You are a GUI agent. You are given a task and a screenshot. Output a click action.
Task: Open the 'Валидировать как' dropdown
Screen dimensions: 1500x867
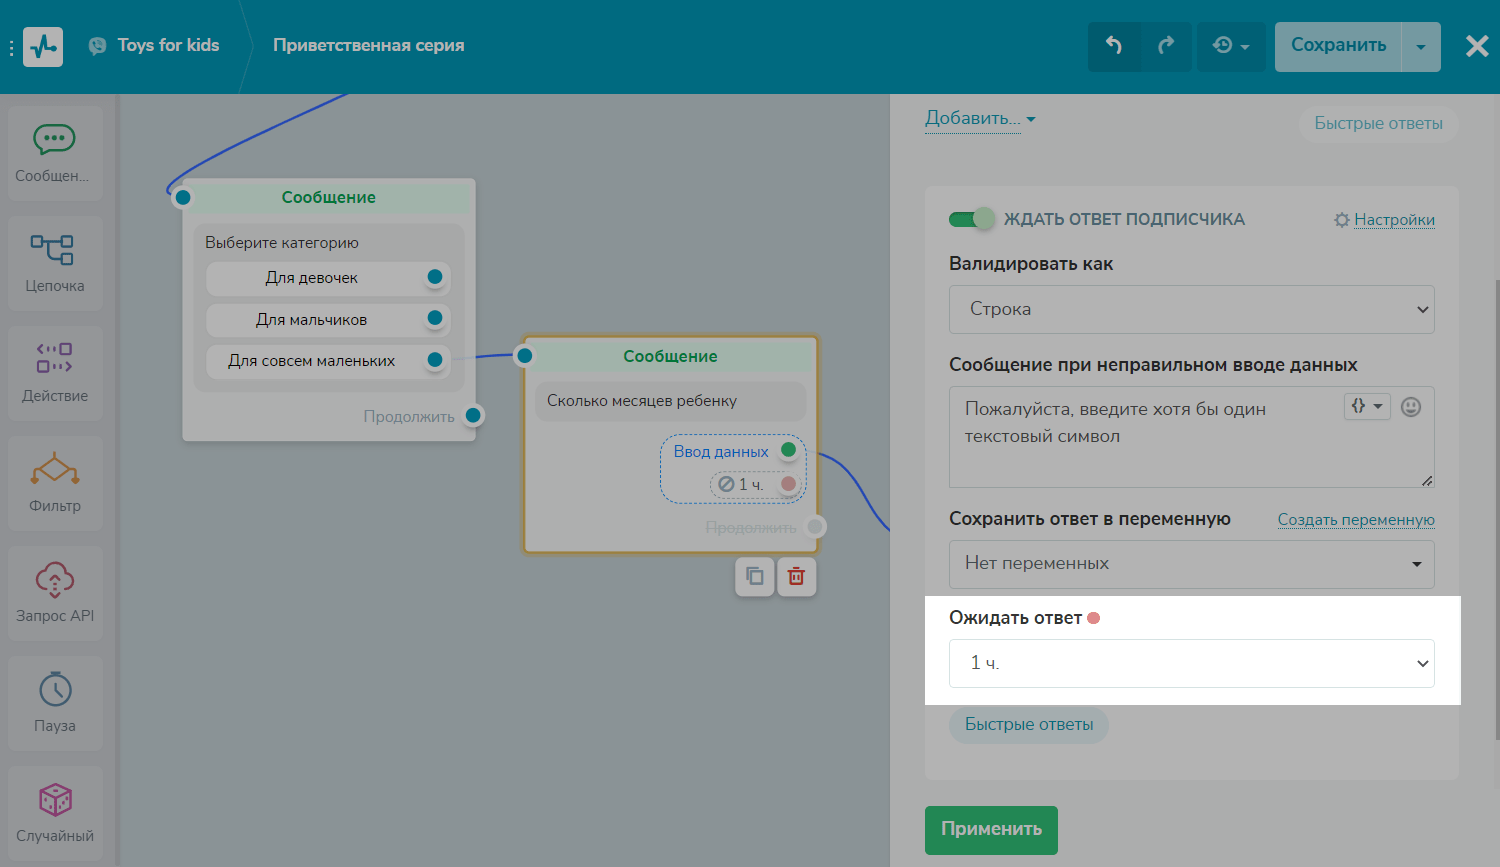[x=1191, y=309]
